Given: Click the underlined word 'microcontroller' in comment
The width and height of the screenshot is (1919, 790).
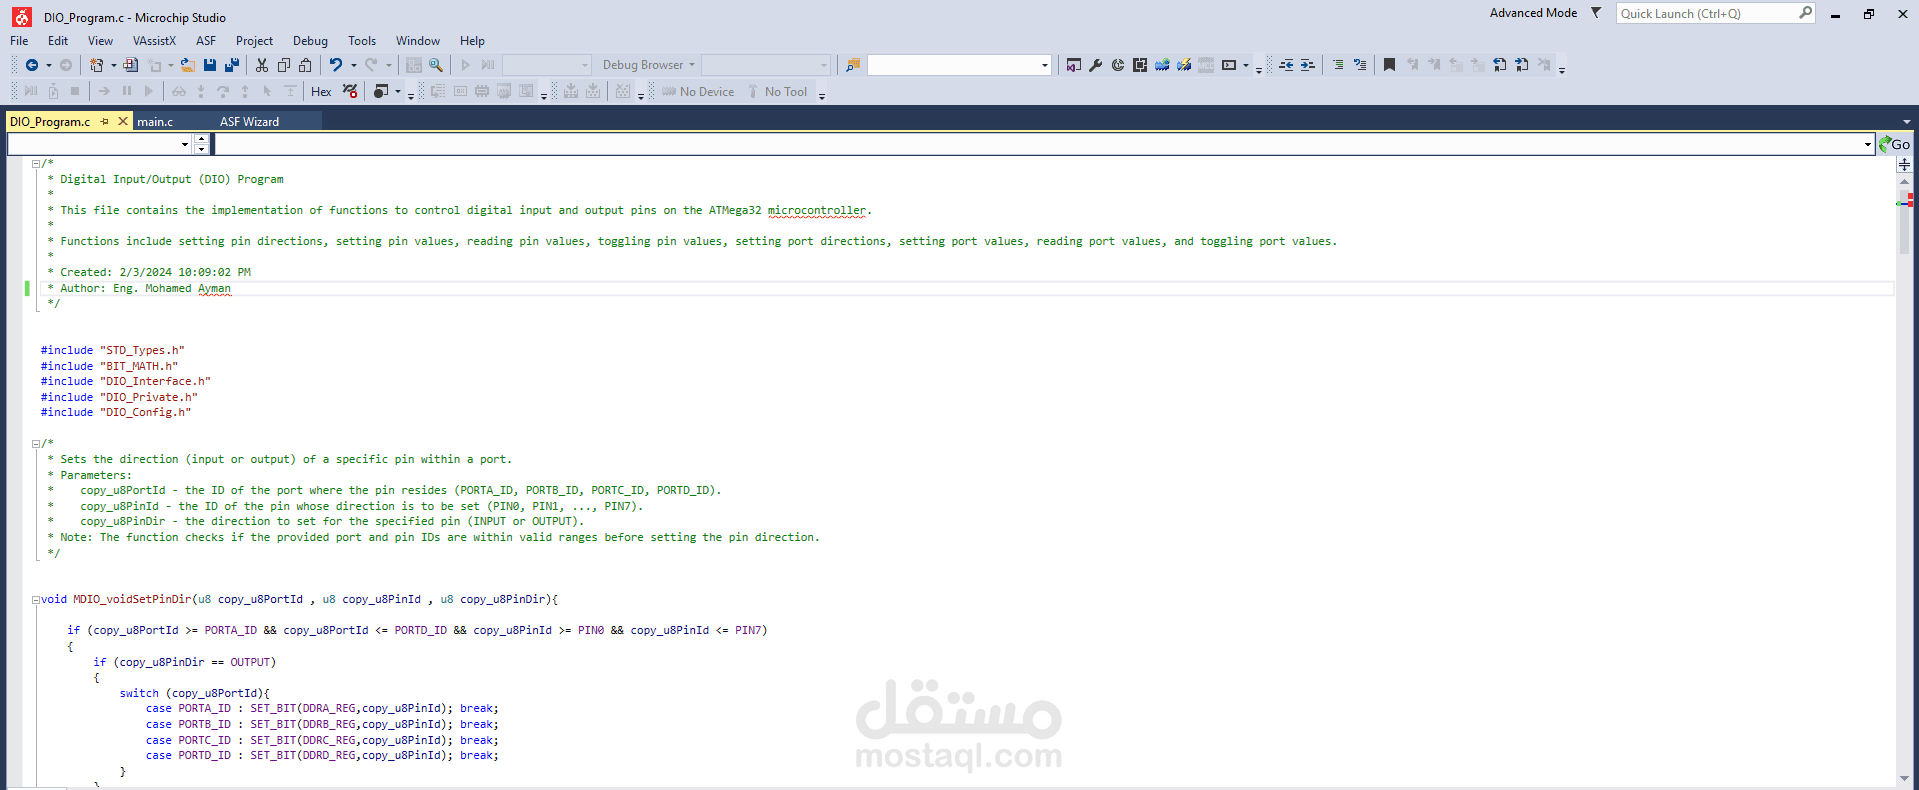Looking at the screenshot, I should (x=816, y=210).
